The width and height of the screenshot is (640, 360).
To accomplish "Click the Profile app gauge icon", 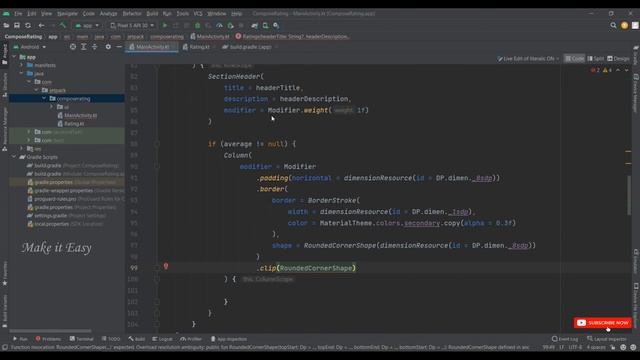I will (219, 25).
